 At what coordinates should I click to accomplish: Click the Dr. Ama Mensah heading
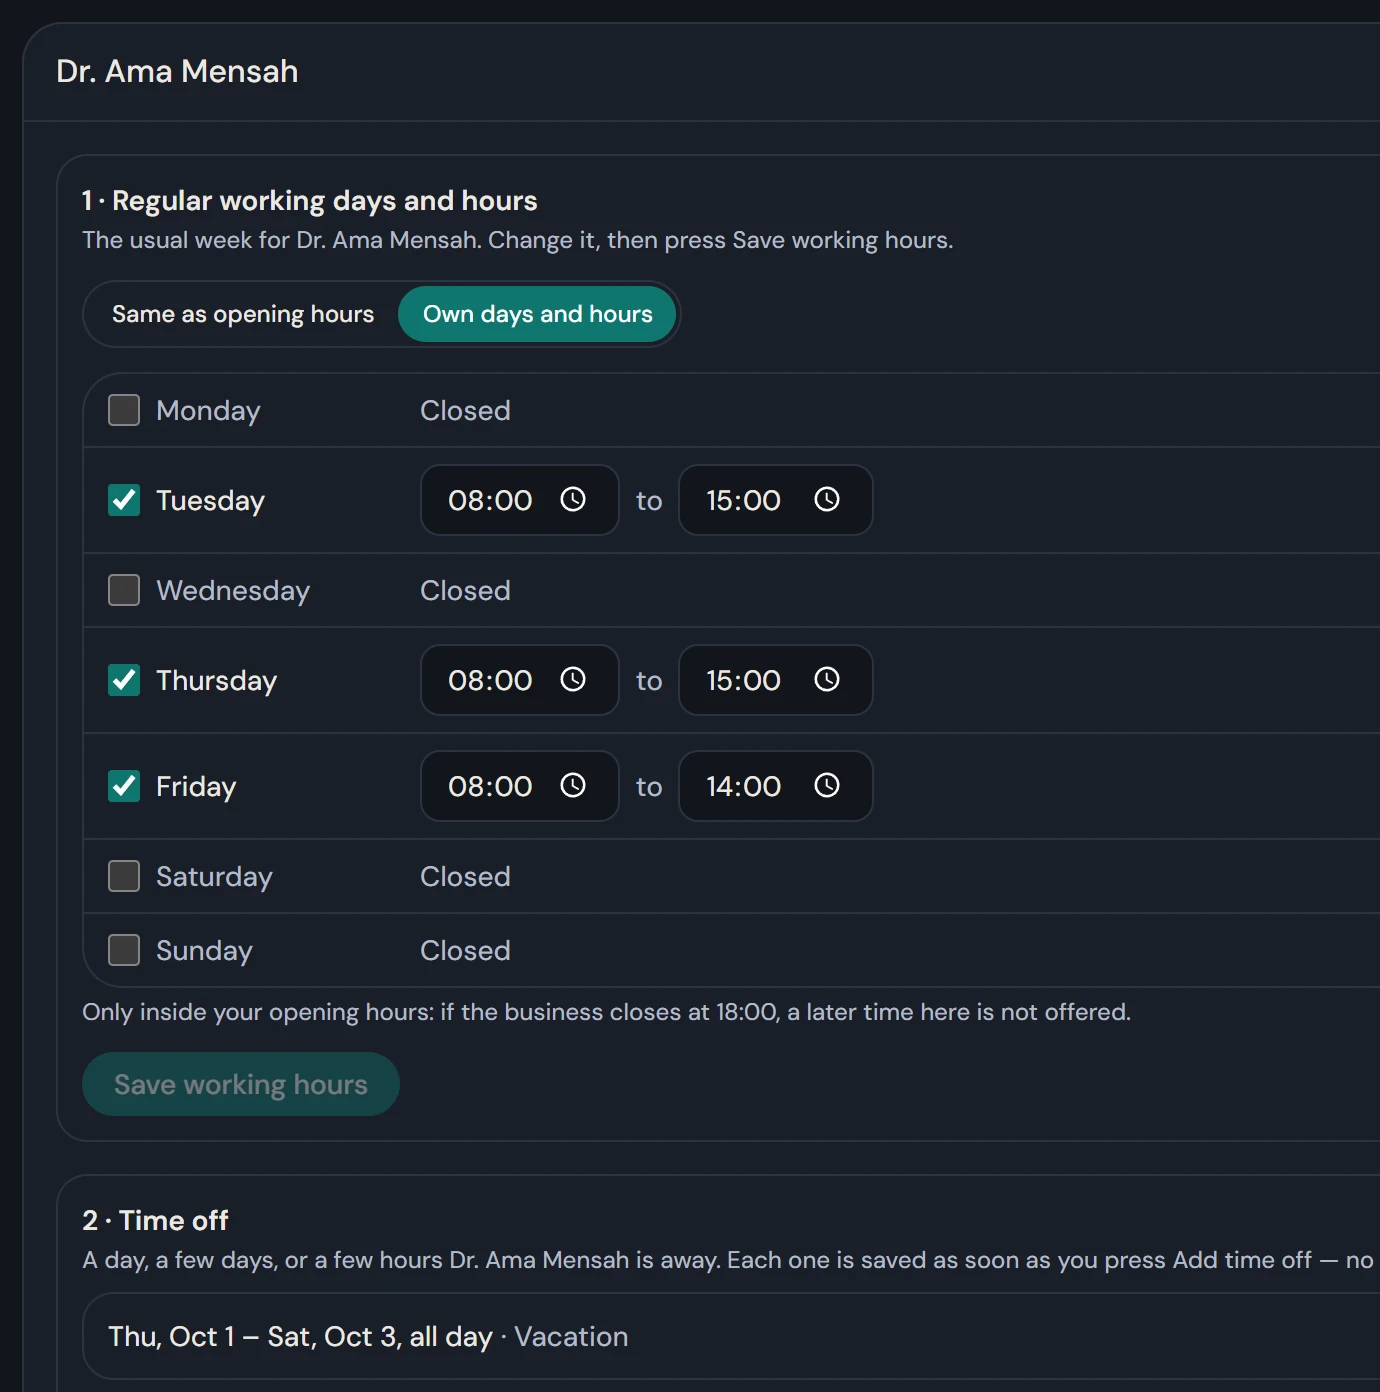(177, 71)
